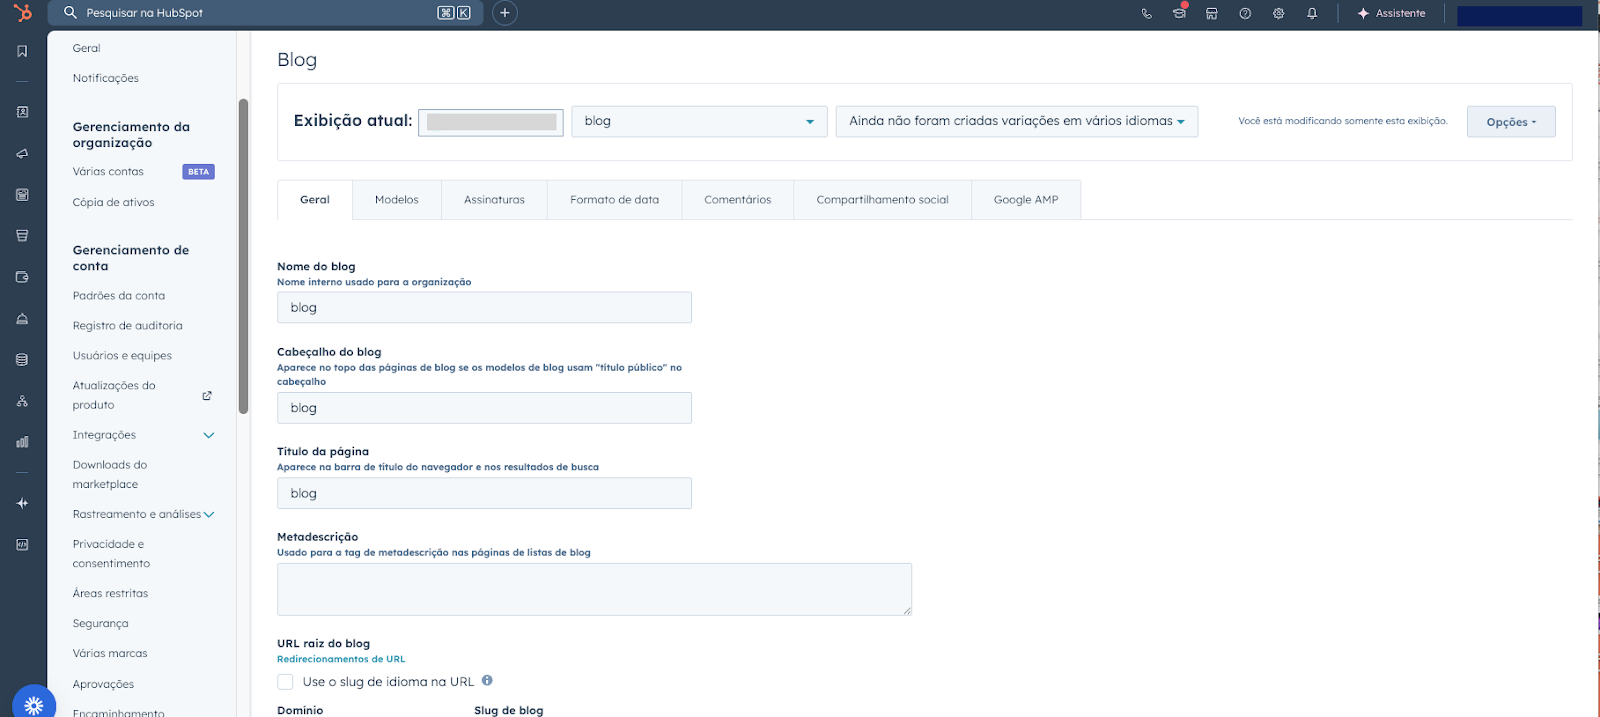
Task: Click the bookmarks icon in sidebar
Action: pos(22,51)
